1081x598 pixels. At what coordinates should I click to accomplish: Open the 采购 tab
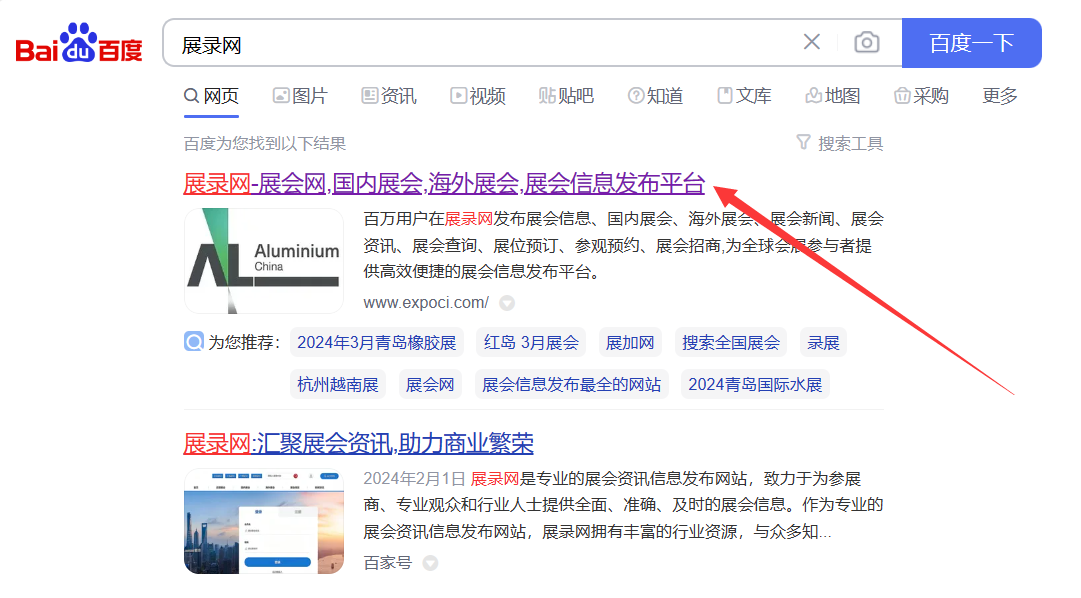pyautogui.click(x=921, y=96)
